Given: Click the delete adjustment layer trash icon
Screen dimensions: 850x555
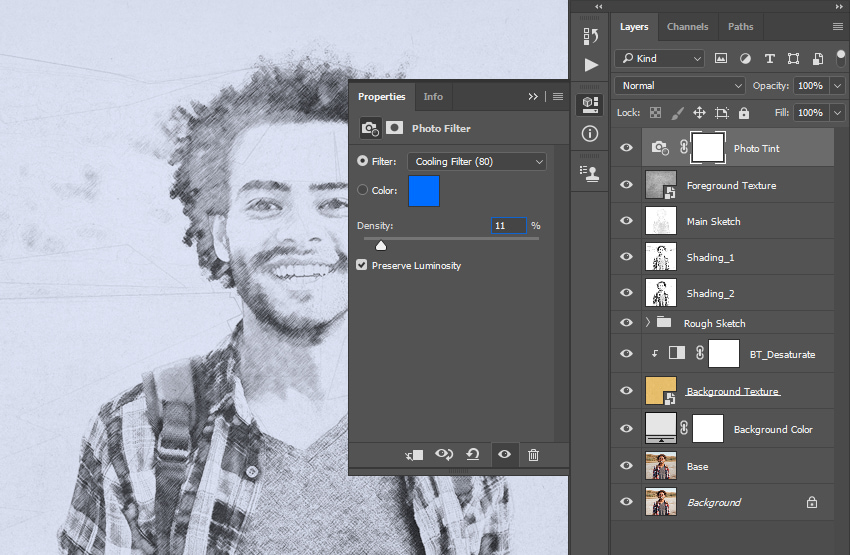Looking at the screenshot, I should click(x=533, y=455).
